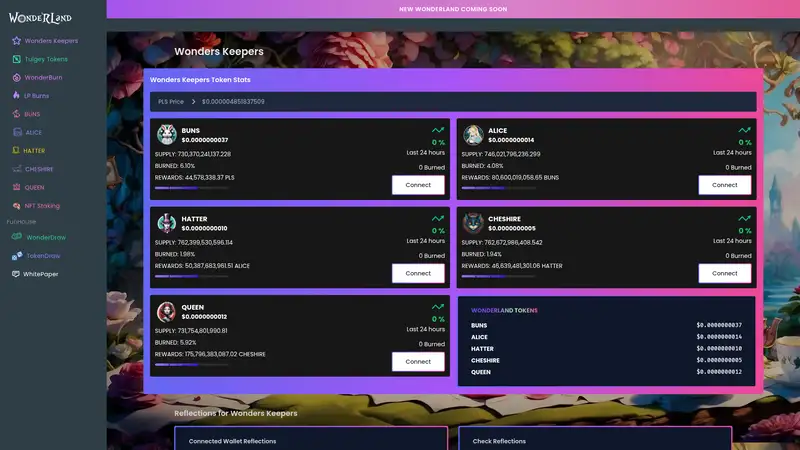Click the QUEEN rewards CHESHIRE amount text
Viewport: 800px width, 450px height.
pos(225,354)
